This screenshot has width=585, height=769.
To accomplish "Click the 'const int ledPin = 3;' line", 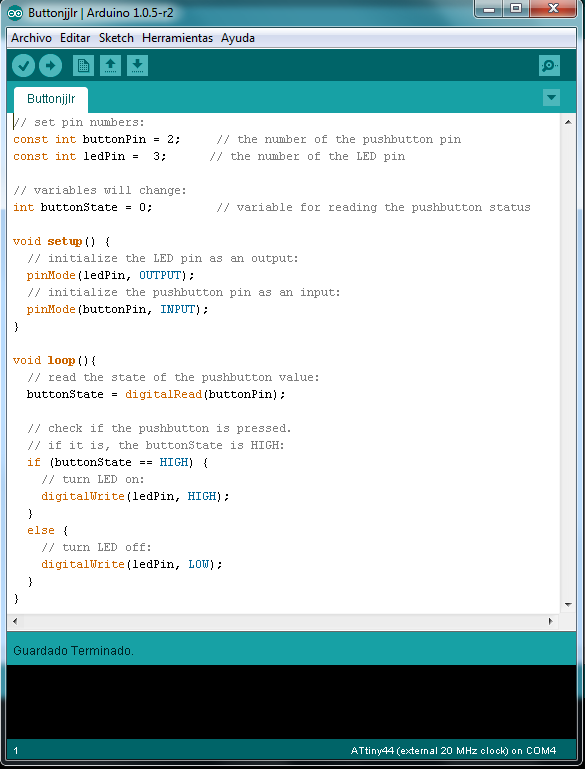I will [x=90, y=156].
